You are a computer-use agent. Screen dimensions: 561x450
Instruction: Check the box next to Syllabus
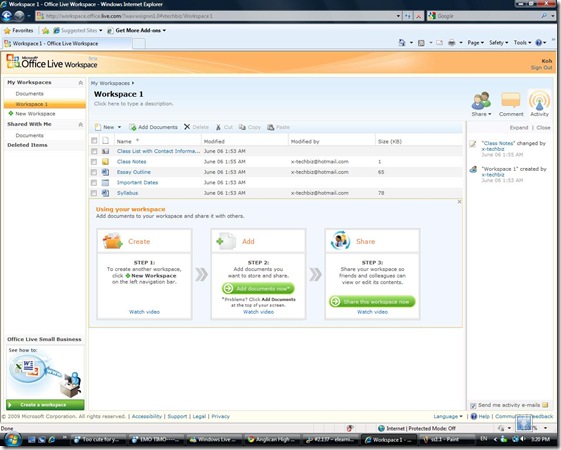click(x=94, y=193)
